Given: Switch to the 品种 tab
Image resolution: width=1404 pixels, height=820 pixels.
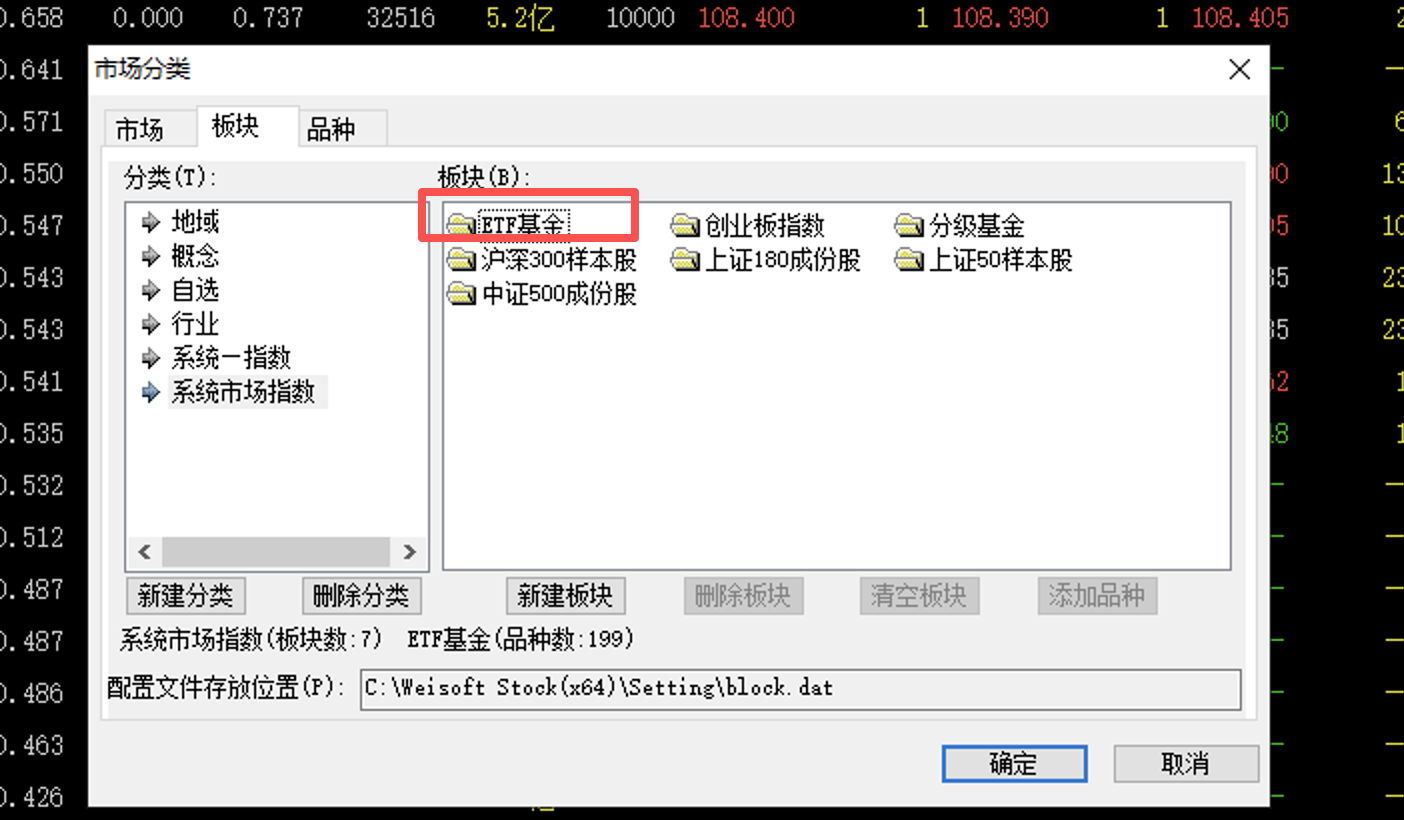Looking at the screenshot, I should pos(332,129).
